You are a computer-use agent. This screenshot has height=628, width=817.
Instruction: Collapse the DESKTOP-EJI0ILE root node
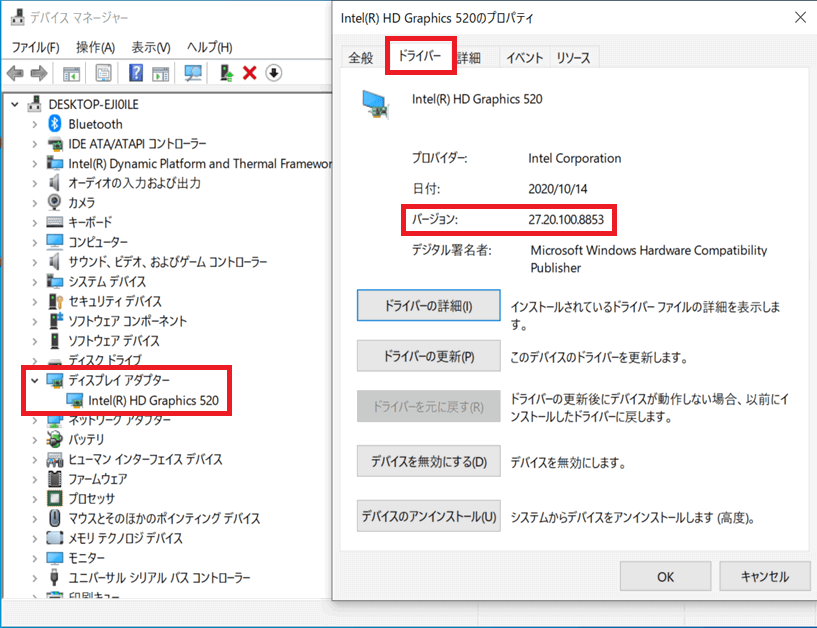pyautogui.click(x=15, y=105)
